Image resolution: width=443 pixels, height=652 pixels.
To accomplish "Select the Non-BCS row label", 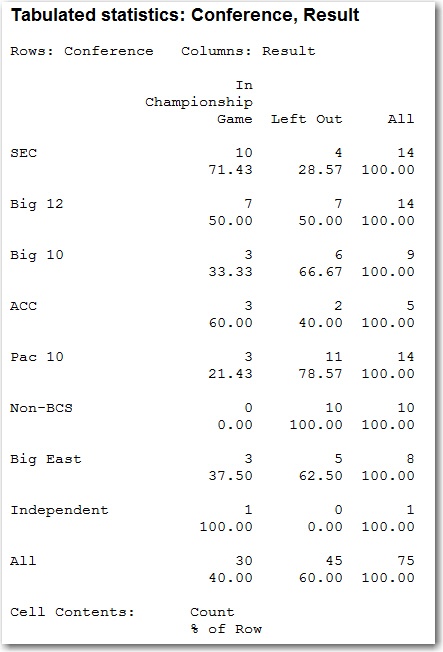I will (x=42, y=408).
